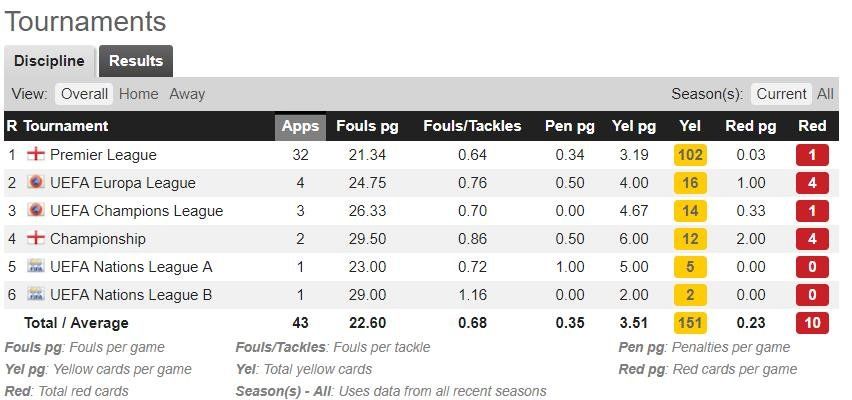Open the Premier League tournament link

tap(103, 155)
